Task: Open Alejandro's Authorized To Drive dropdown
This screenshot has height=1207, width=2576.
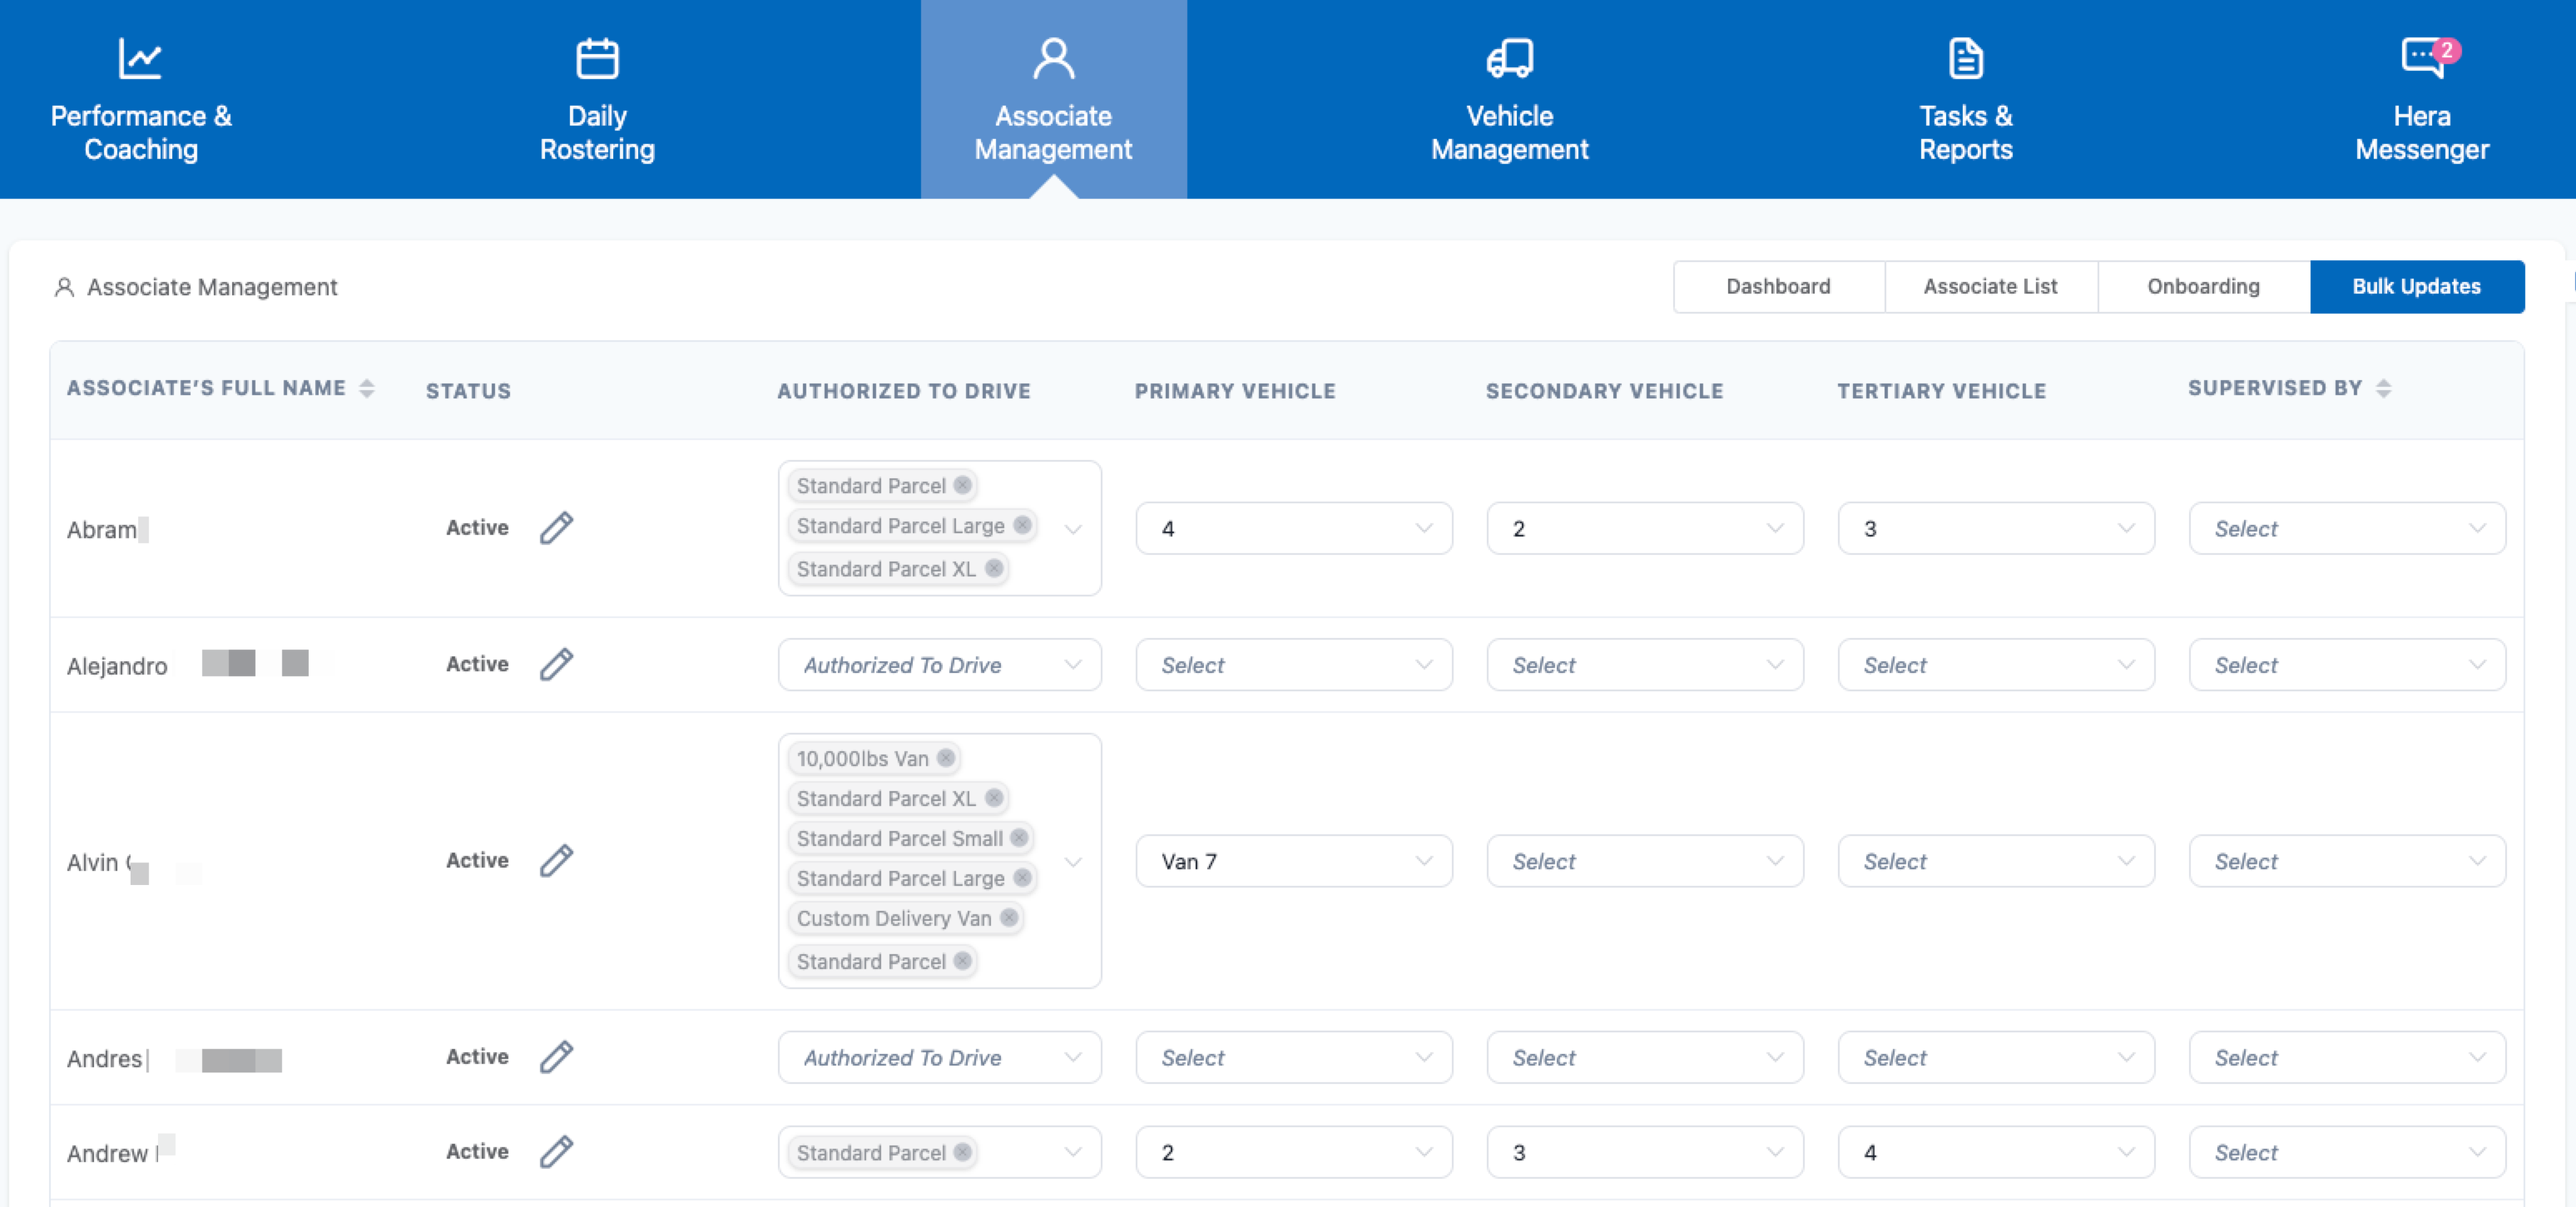Action: [x=939, y=665]
